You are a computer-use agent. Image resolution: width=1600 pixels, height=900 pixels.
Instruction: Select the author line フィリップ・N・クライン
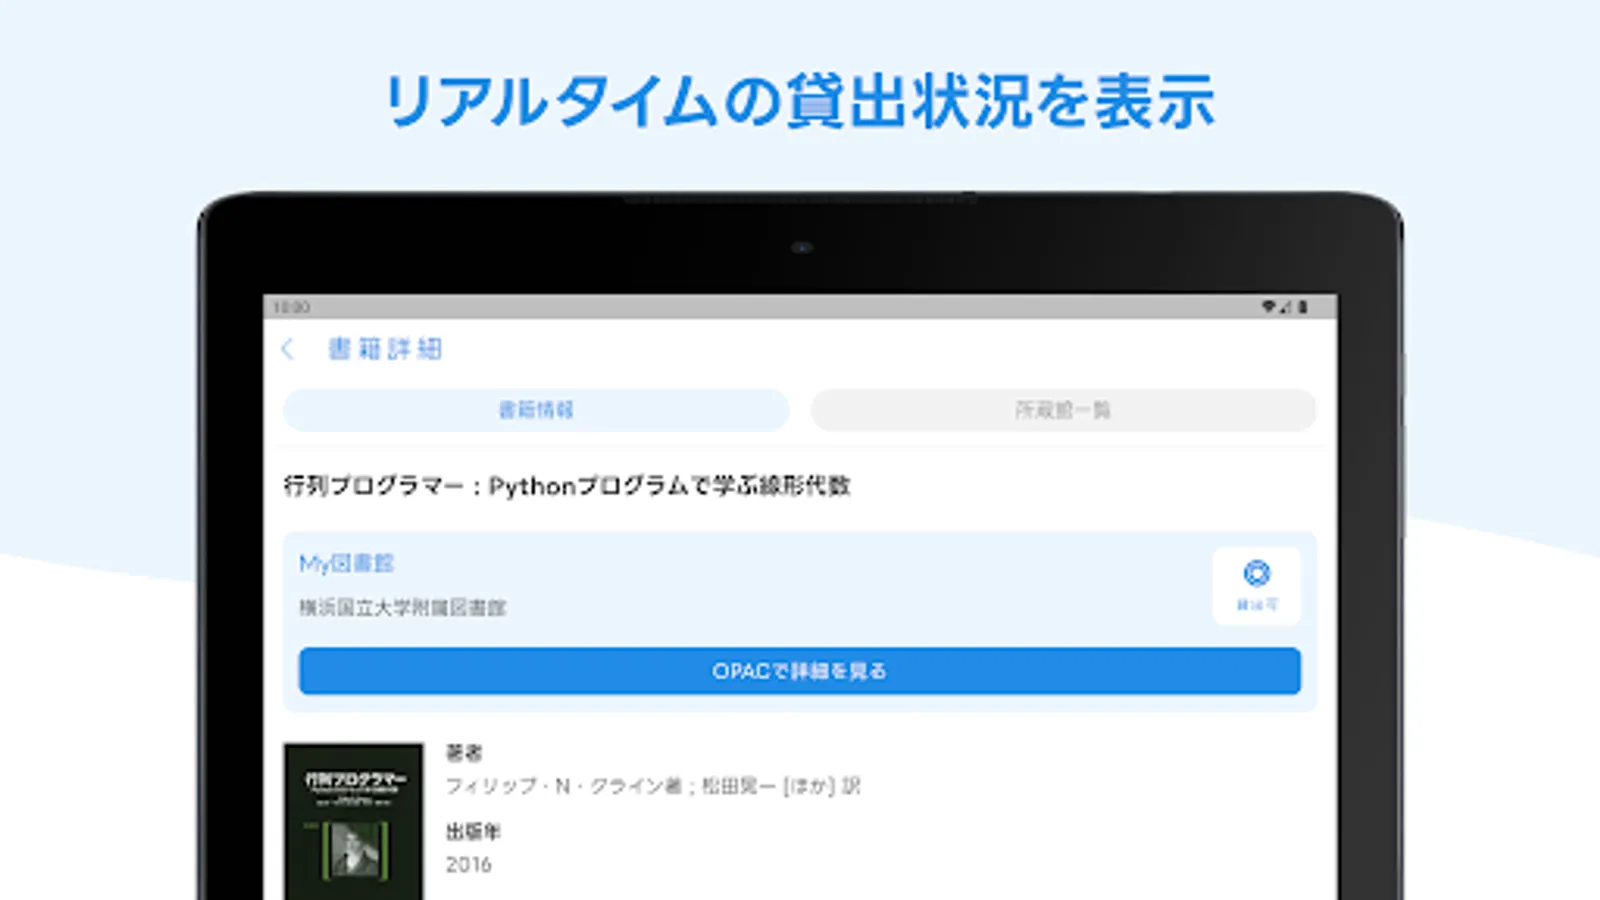point(652,786)
